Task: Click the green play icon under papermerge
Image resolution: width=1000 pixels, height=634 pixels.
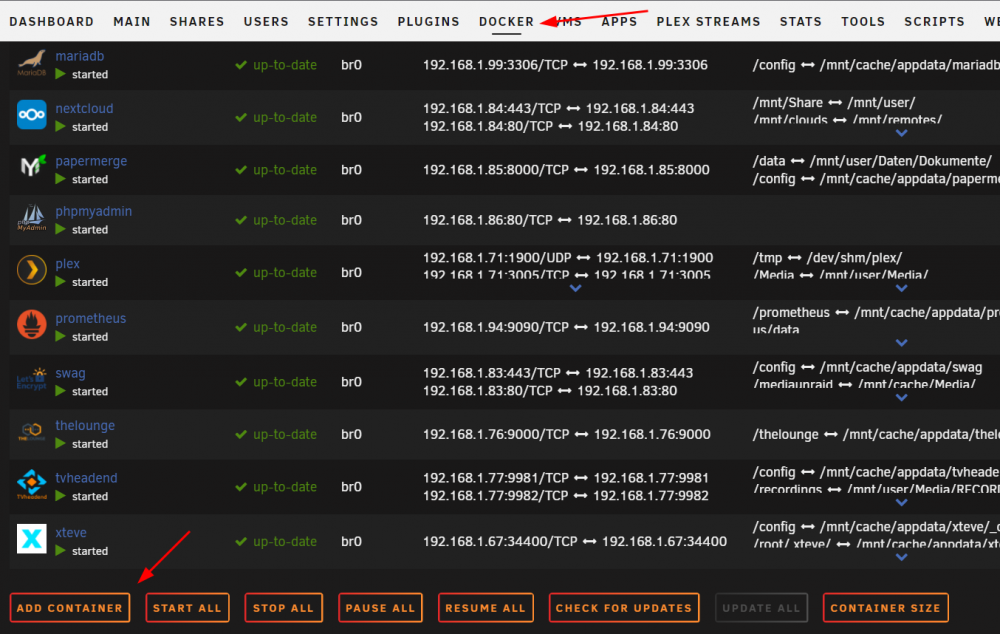Action: 61,179
